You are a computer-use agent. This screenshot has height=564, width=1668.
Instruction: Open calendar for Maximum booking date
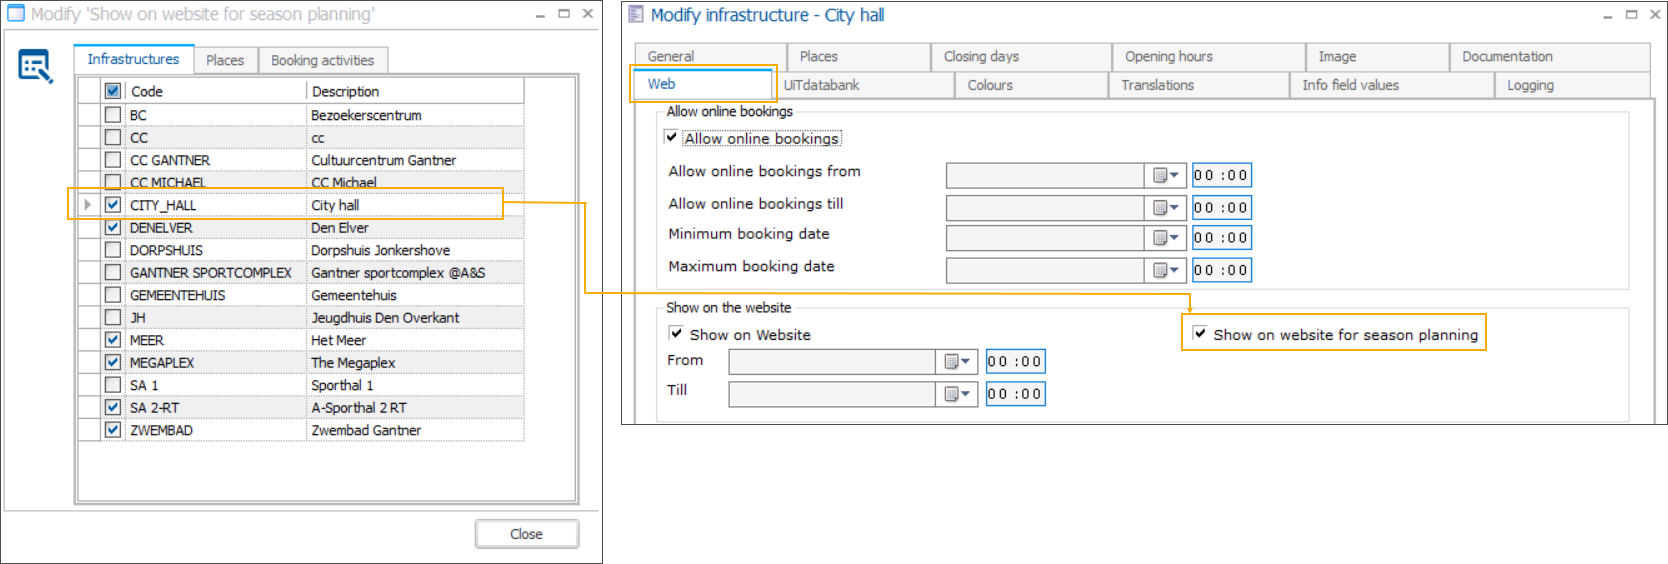(1165, 270)
